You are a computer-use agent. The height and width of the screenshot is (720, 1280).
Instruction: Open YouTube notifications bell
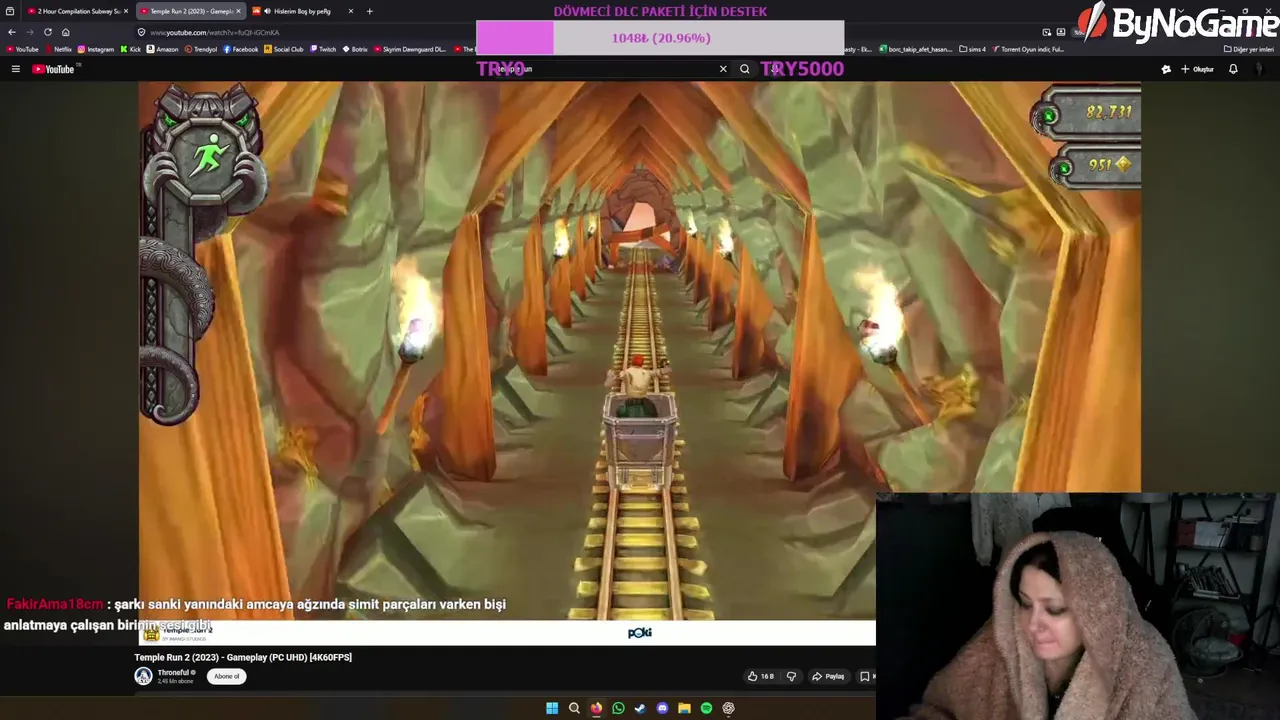(1233, 69)
